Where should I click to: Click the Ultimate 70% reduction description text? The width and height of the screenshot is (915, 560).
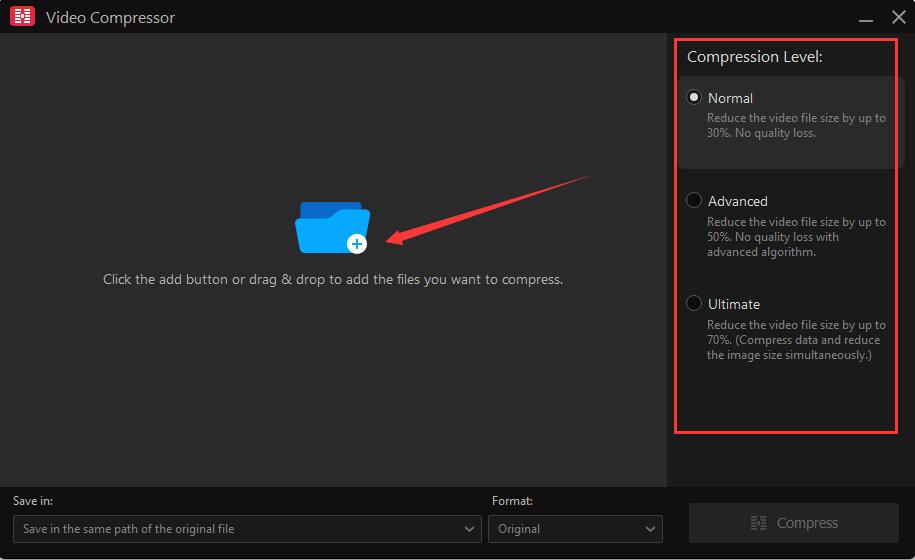pyautogui.click(x=796, y=340)
